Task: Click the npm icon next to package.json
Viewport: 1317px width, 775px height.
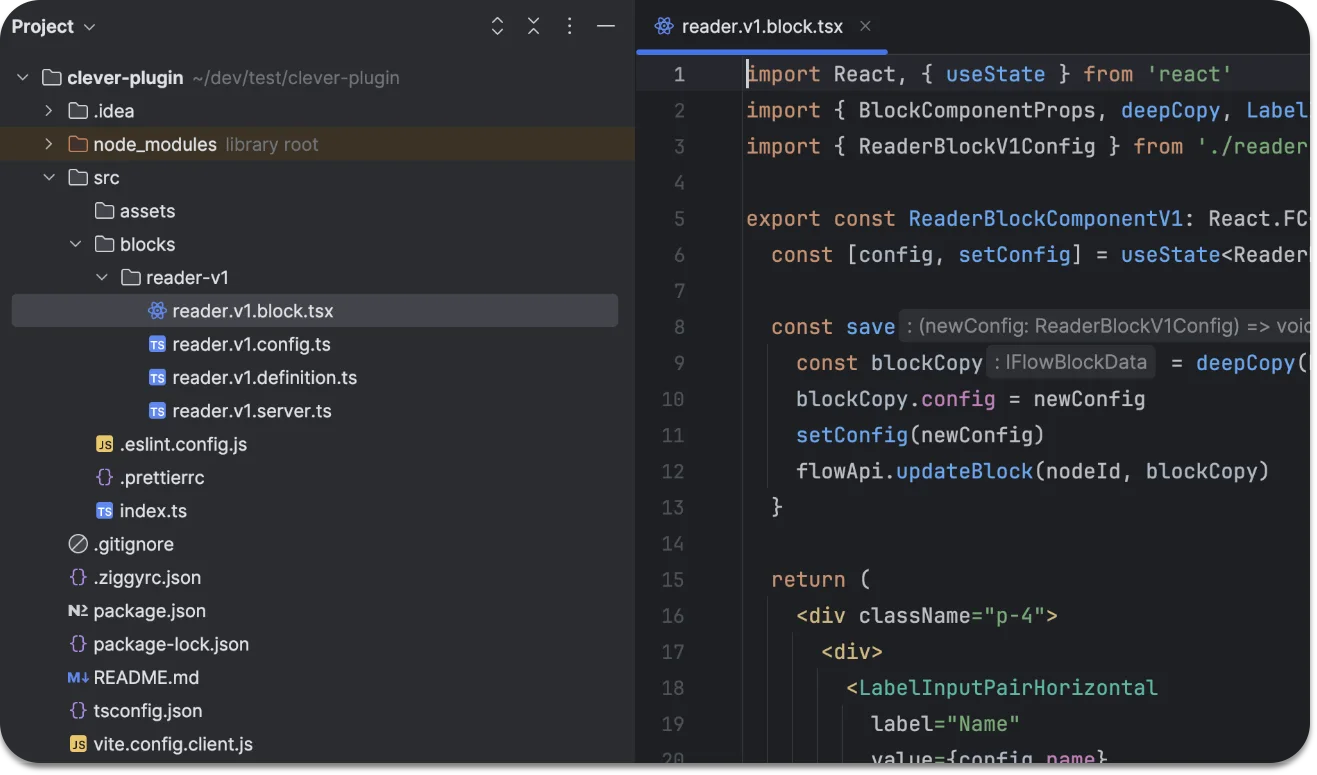Action: [x=78, y=611]
